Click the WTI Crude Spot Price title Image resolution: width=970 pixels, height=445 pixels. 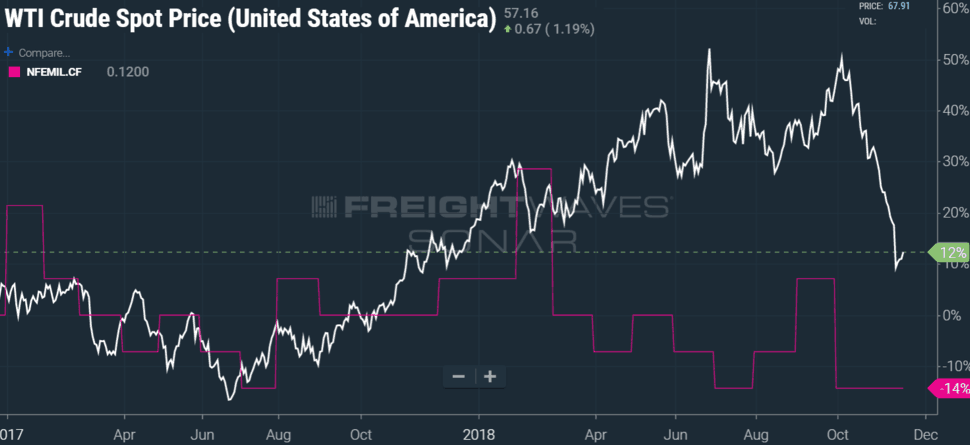tap(251, 20)
